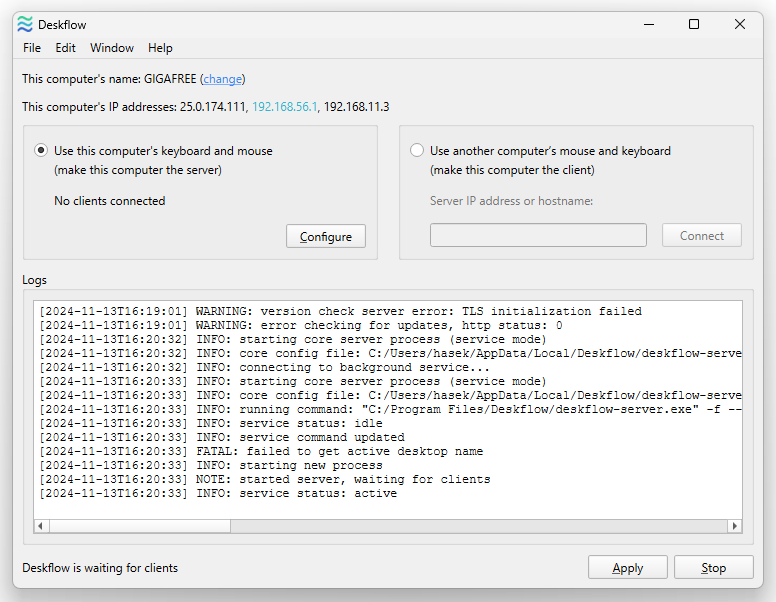Screen dimensions: 776x602
Task: Click 'Deskflow is waiting for clients' status text
Action: point(100,568)
